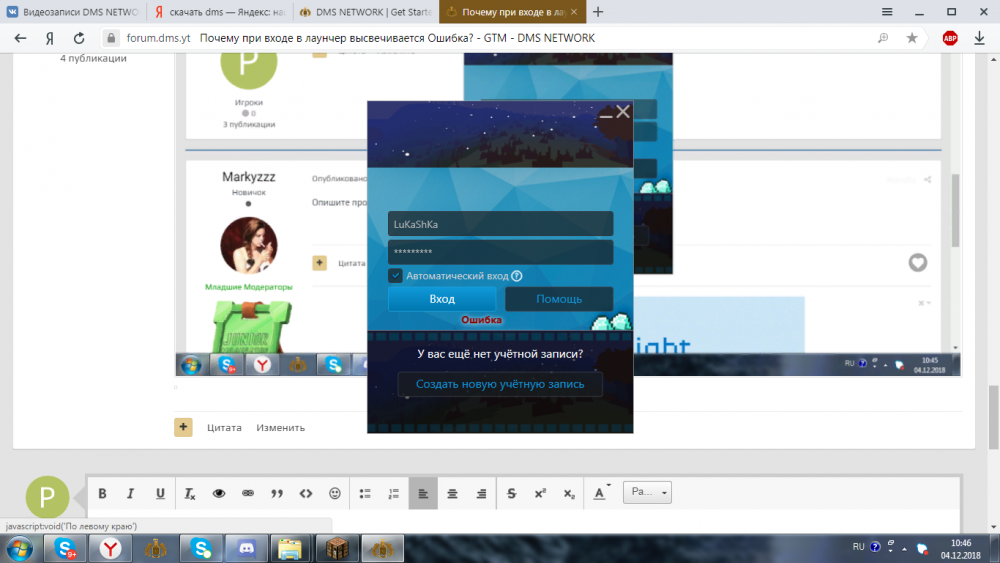Go back in browser
The width and height of the screenshot is (1000, 563).
click(20, 38)
